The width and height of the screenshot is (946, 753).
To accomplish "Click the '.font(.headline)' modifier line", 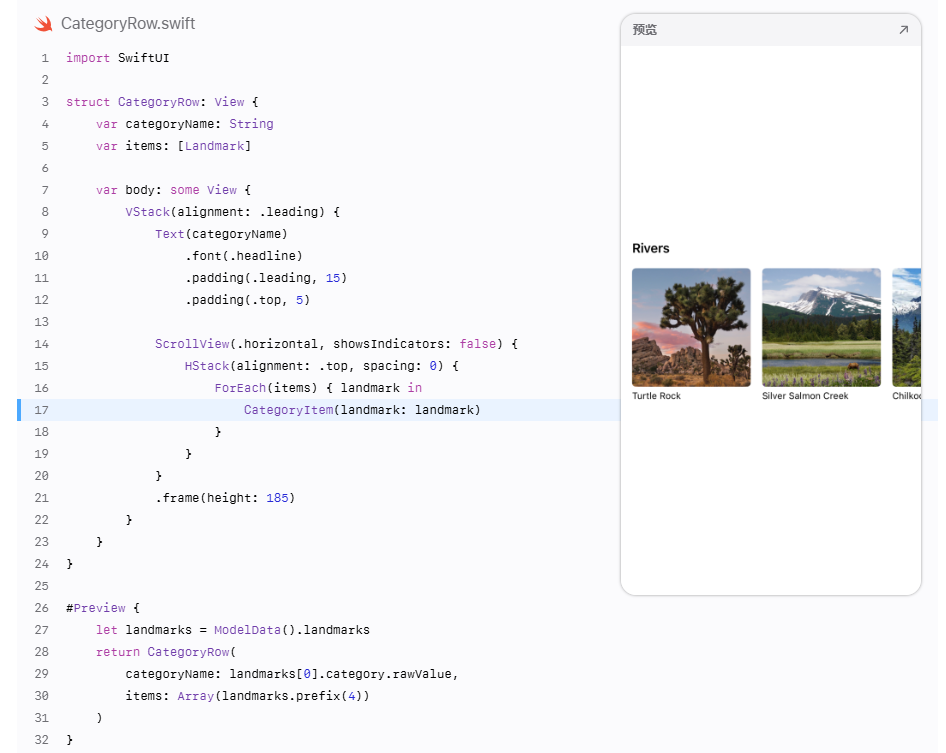I will (244, 256).
